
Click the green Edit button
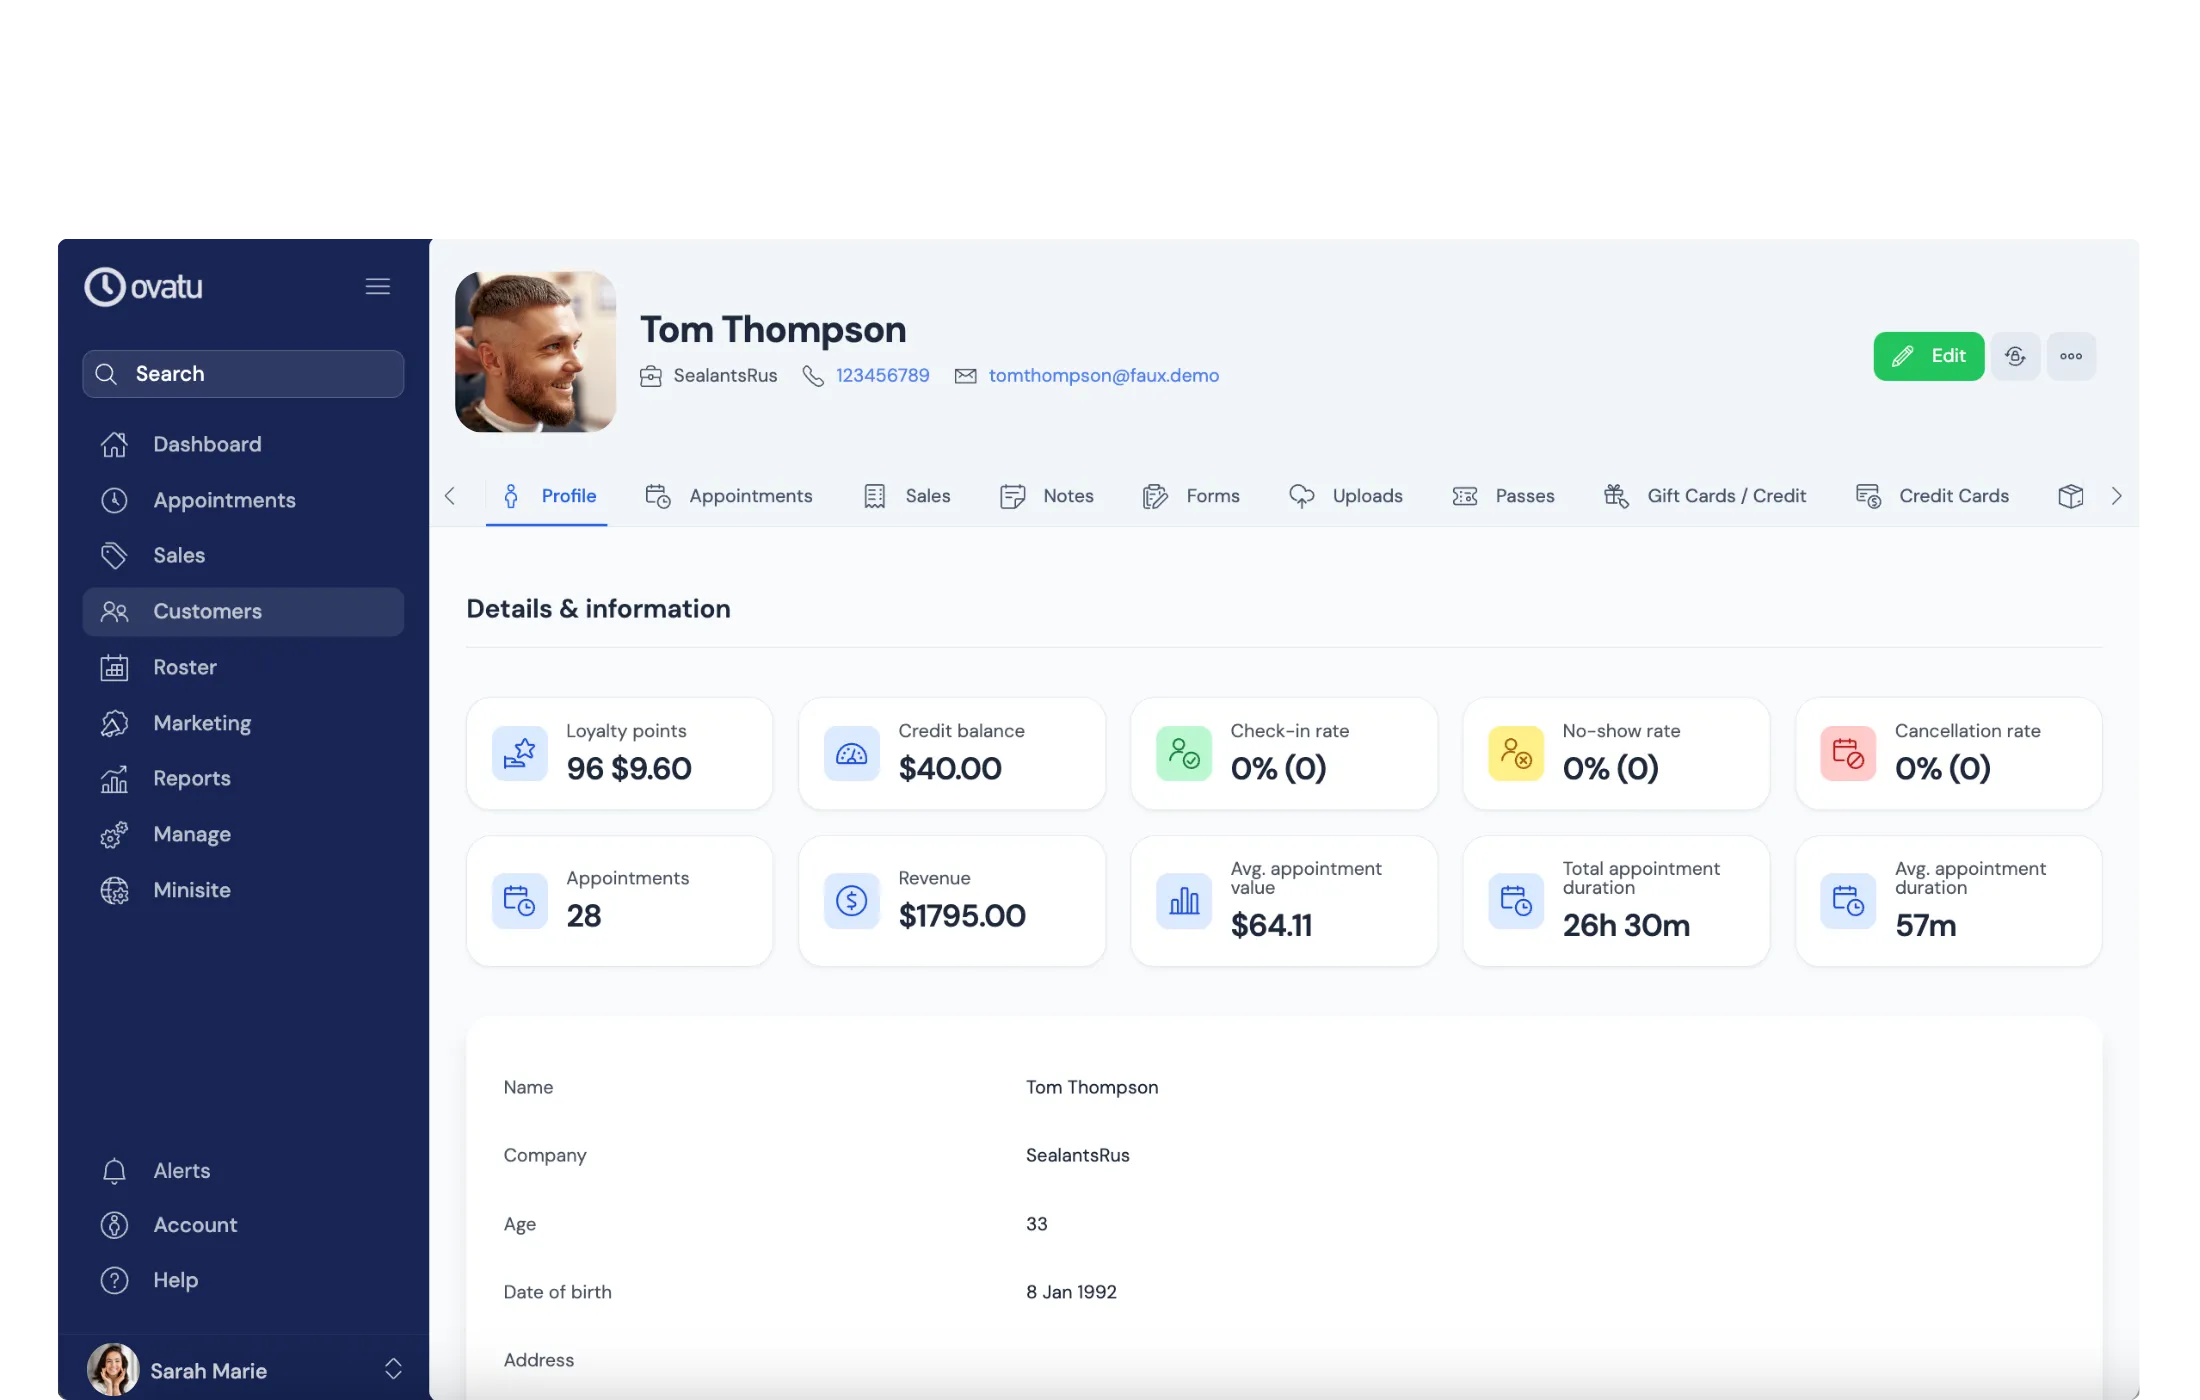[x=1928, y=356]
